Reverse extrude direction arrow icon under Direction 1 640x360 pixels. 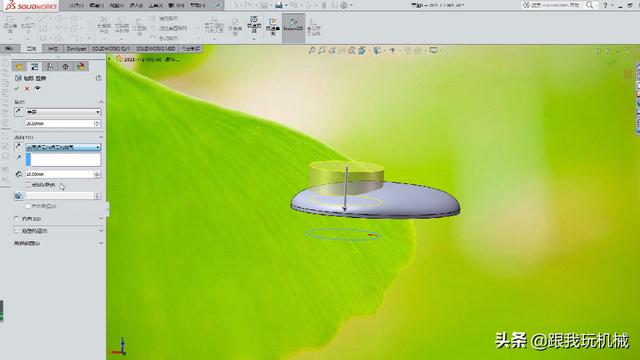coord(18,147)
